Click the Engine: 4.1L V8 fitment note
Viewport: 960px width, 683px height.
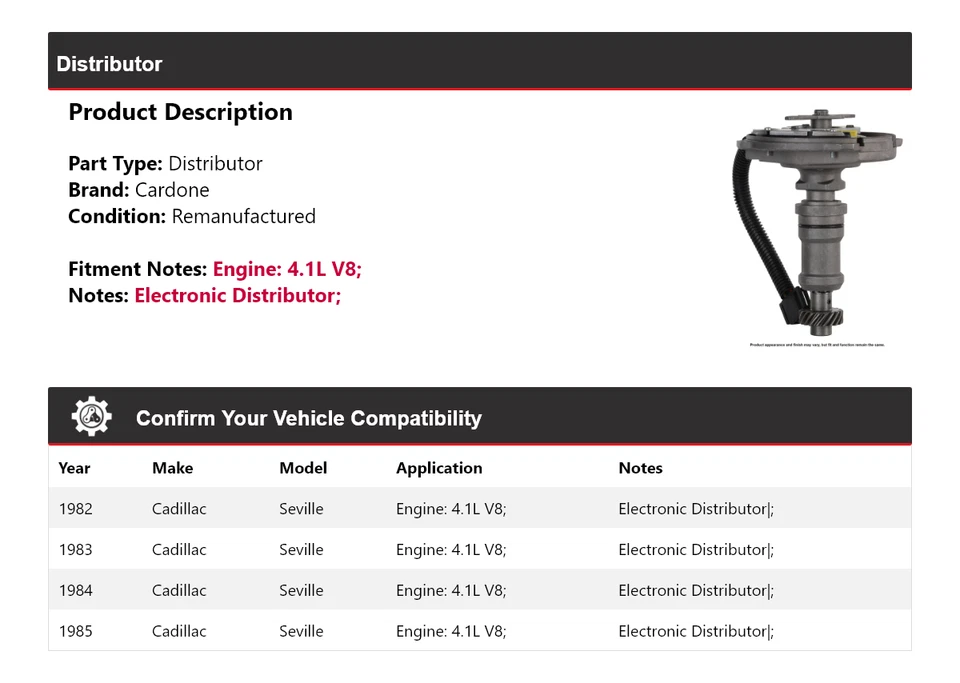[x=286, y=269]
